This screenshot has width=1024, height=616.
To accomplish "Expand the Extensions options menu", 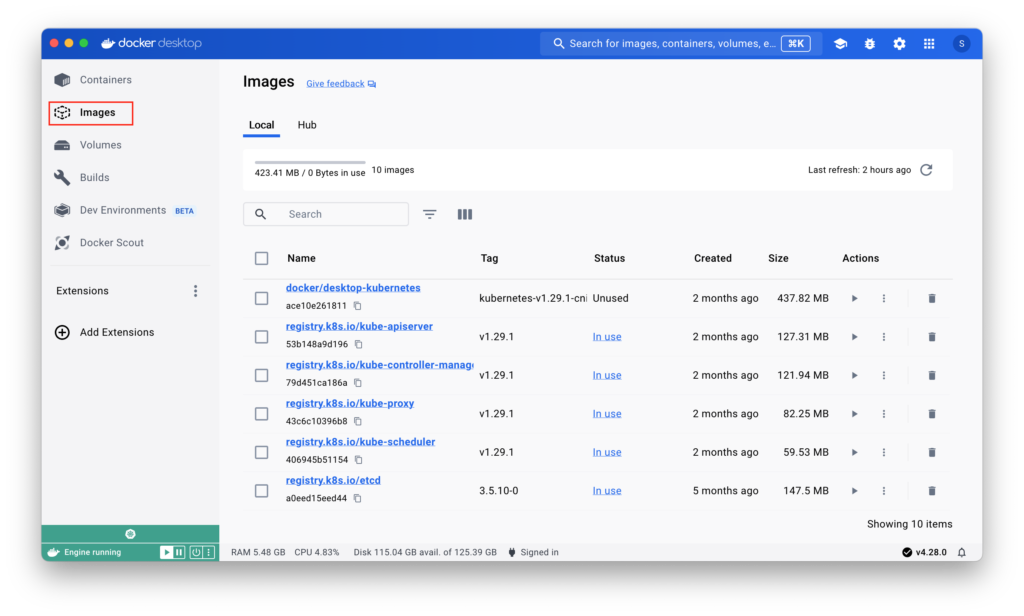I will pyautogui.click(x=195, y=291).
